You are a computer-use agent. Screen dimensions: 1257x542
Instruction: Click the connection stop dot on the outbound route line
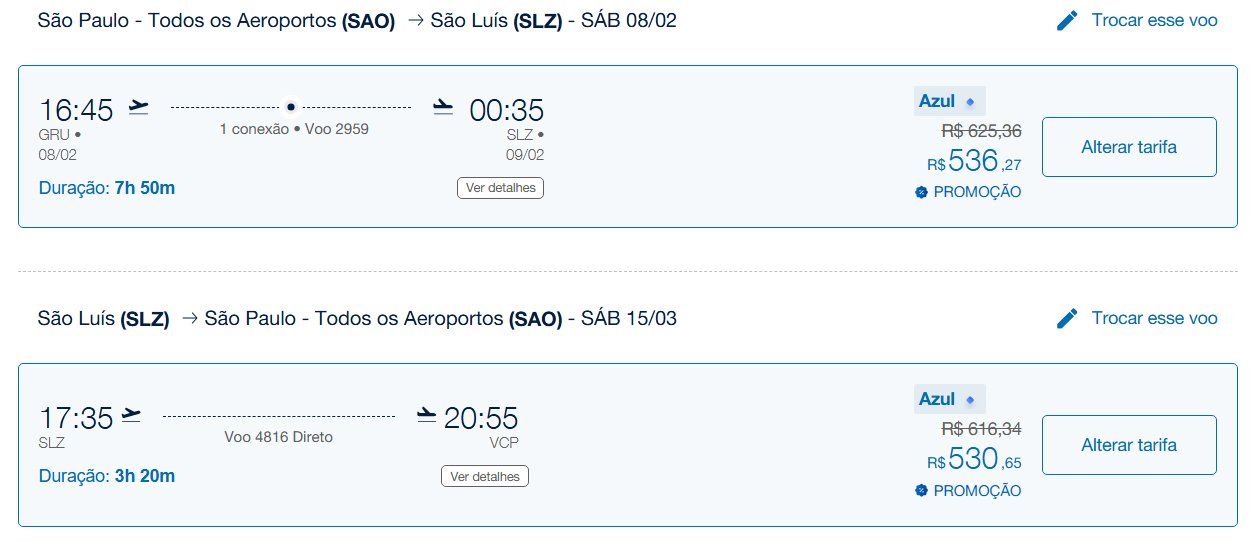[x=291, y=106]
